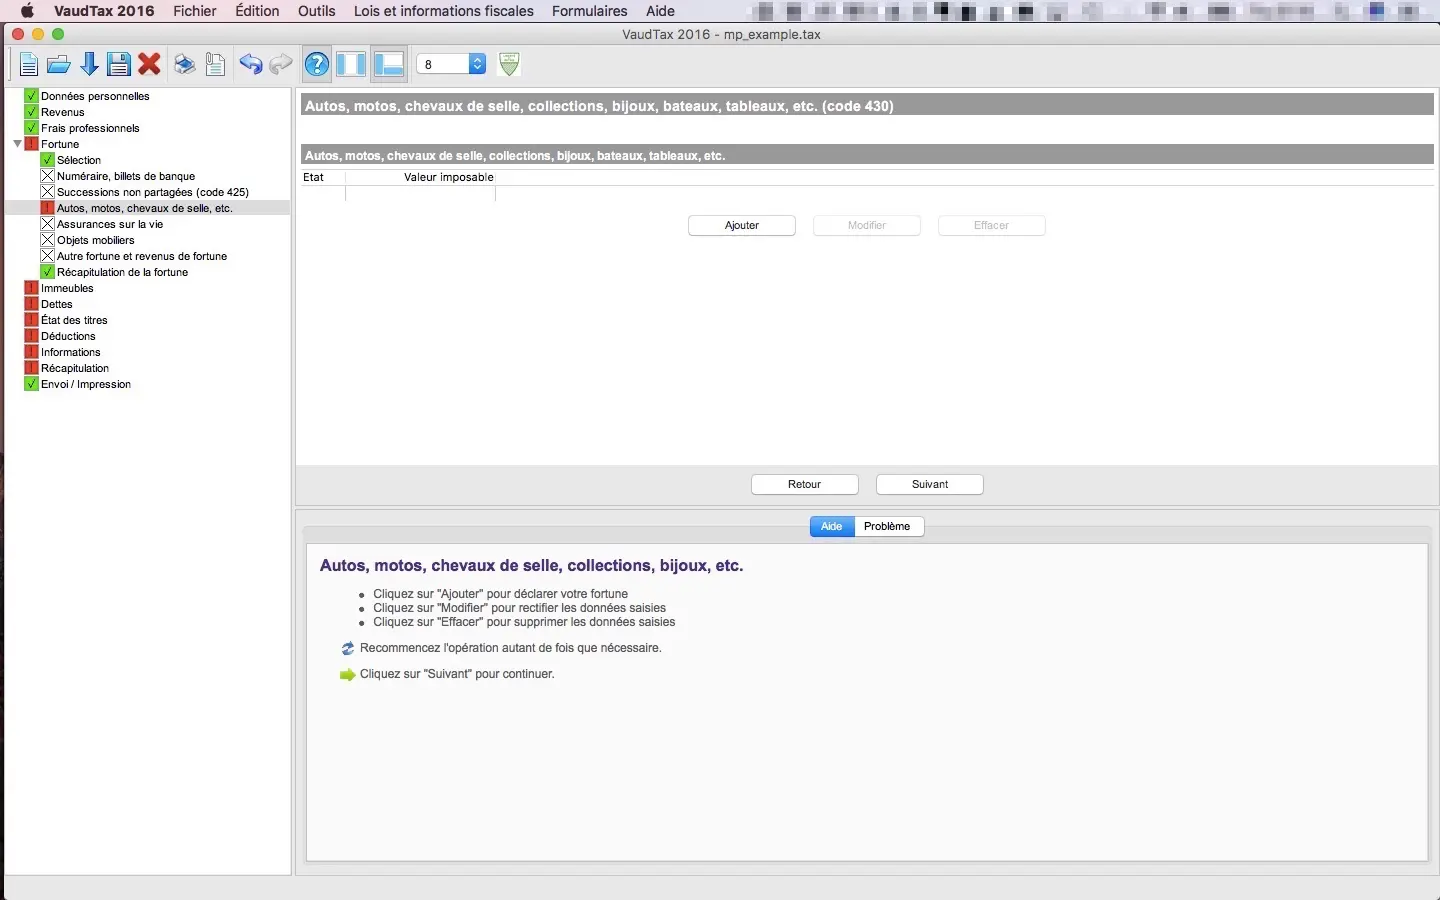This screenshot has height=900, width=1440.
Task: Collapse the Fortune tree node triangle
Action: pyautogui.click(x=17, y=144)
